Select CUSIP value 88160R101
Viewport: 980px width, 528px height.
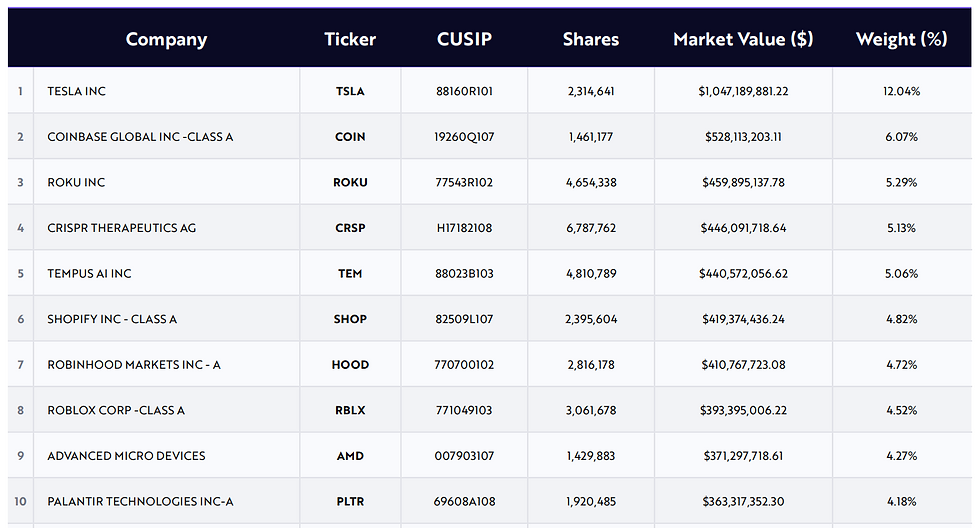pos(464,91)
